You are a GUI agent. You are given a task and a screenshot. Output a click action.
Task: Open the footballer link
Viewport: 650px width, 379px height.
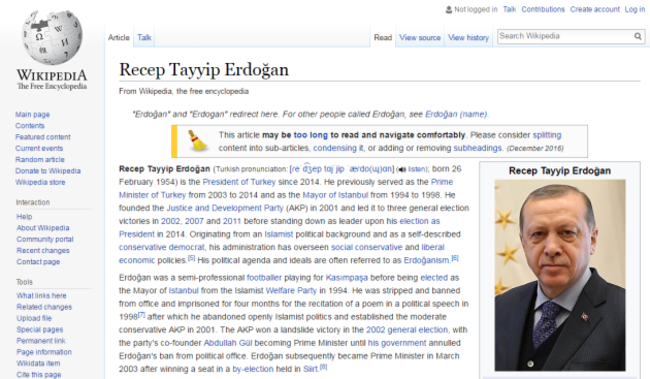point(264,278)
